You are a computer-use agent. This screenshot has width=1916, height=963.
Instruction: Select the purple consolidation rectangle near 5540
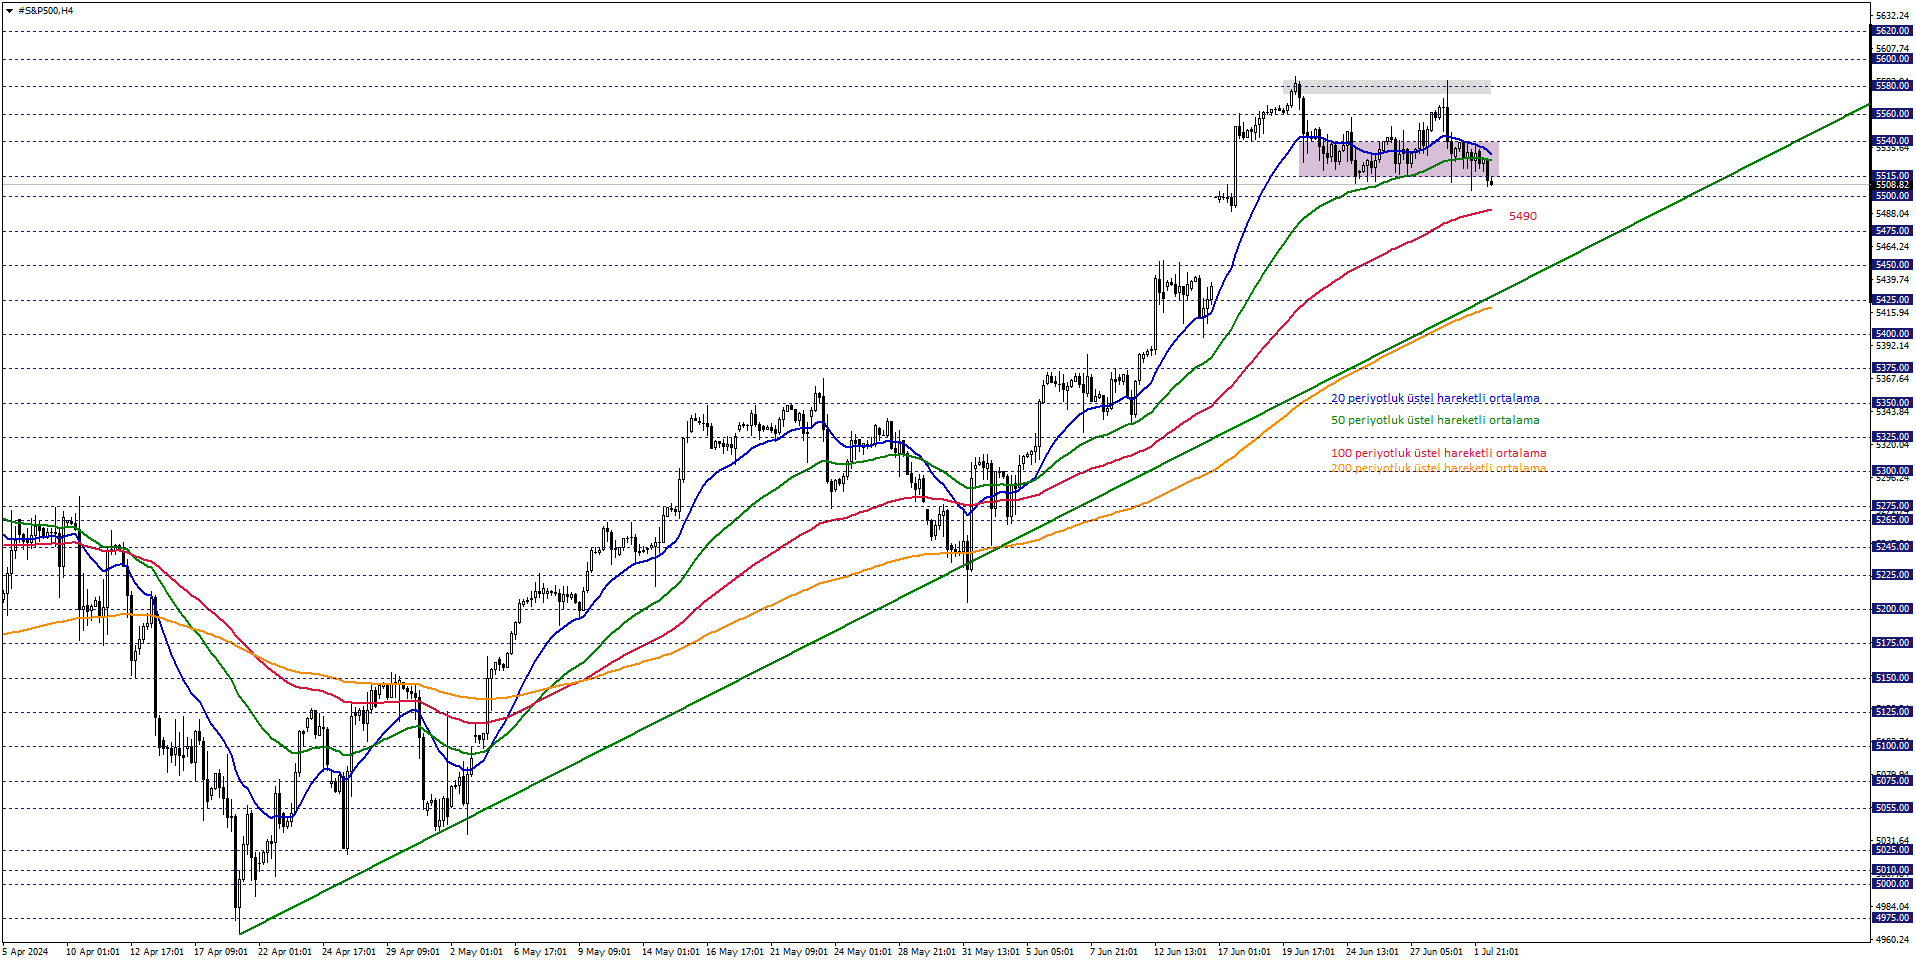pyautogui.click(x=1399, y=159)
